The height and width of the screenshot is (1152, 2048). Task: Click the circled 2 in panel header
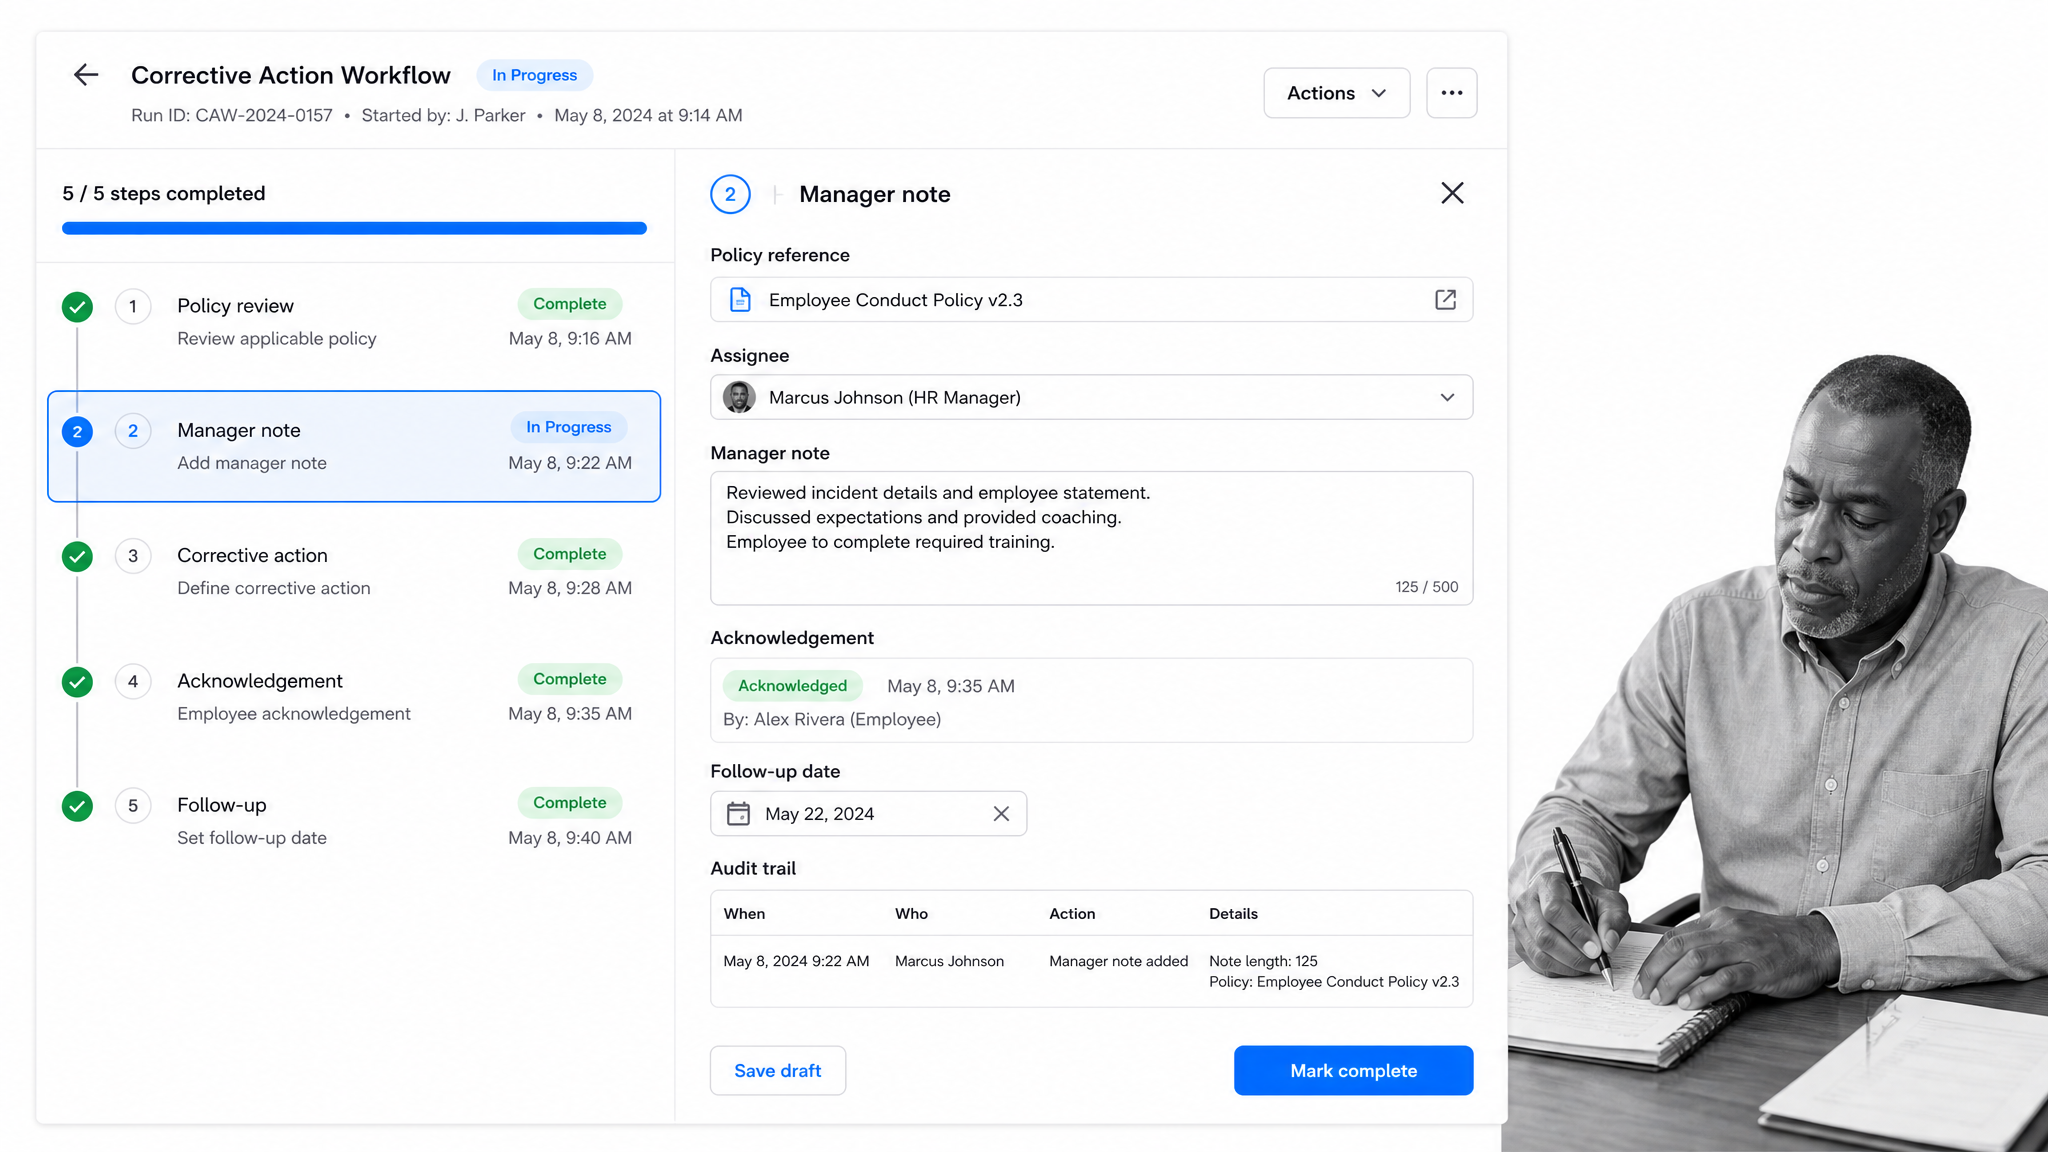pos(730,194)
